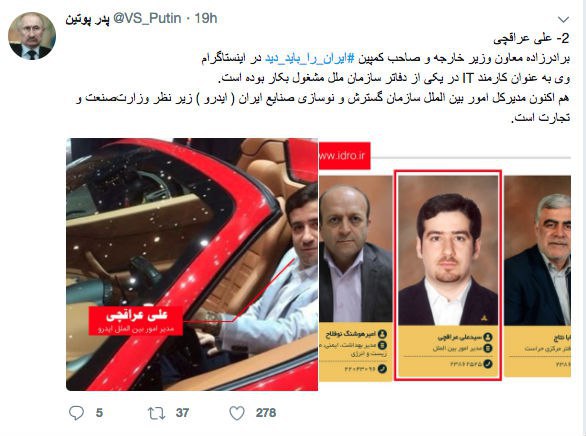This screenshot has height=436, width=586.
Task: Click the red علی عراقچی name label
Action: tap(136, 321)
